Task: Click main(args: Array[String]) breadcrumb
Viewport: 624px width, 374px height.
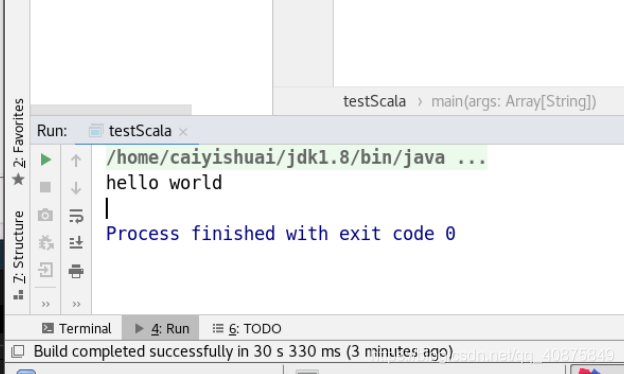Action: 514,101
